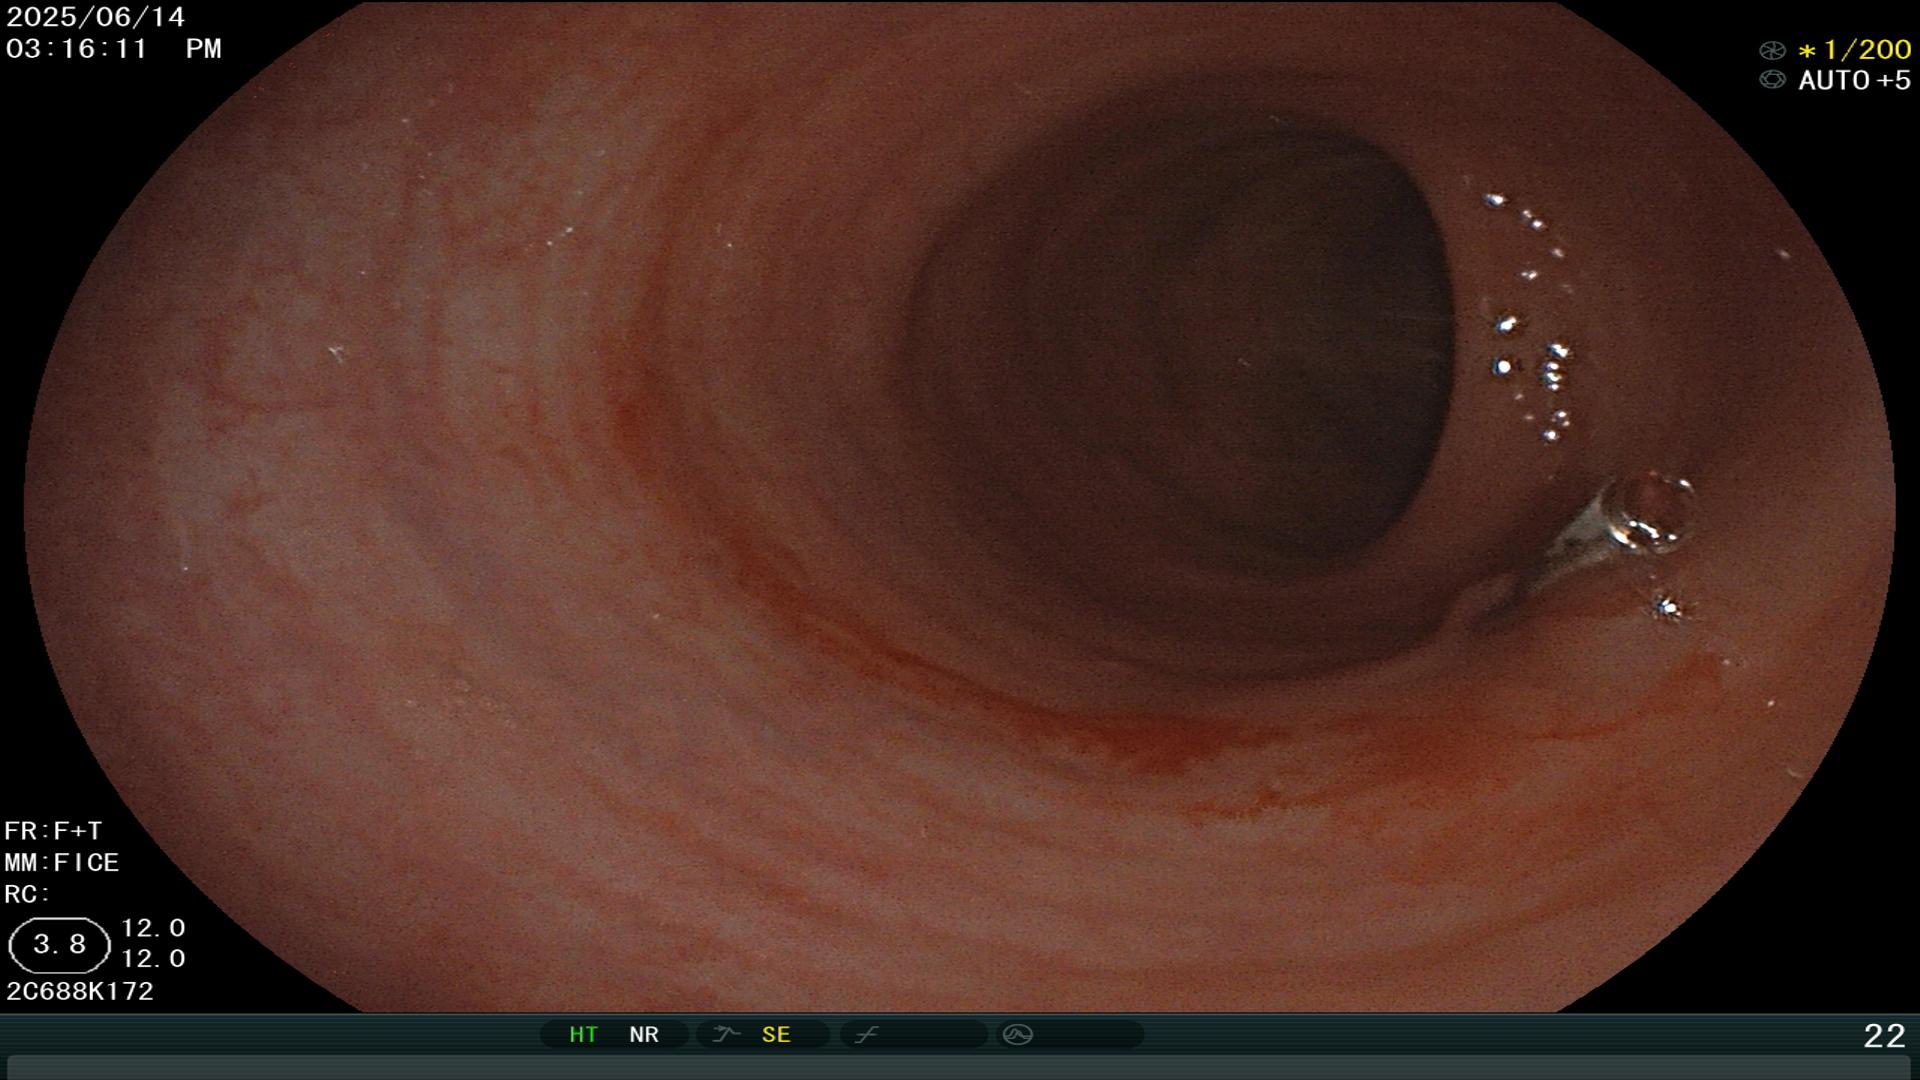Click the image counter 22

tap(1885, 1035)
